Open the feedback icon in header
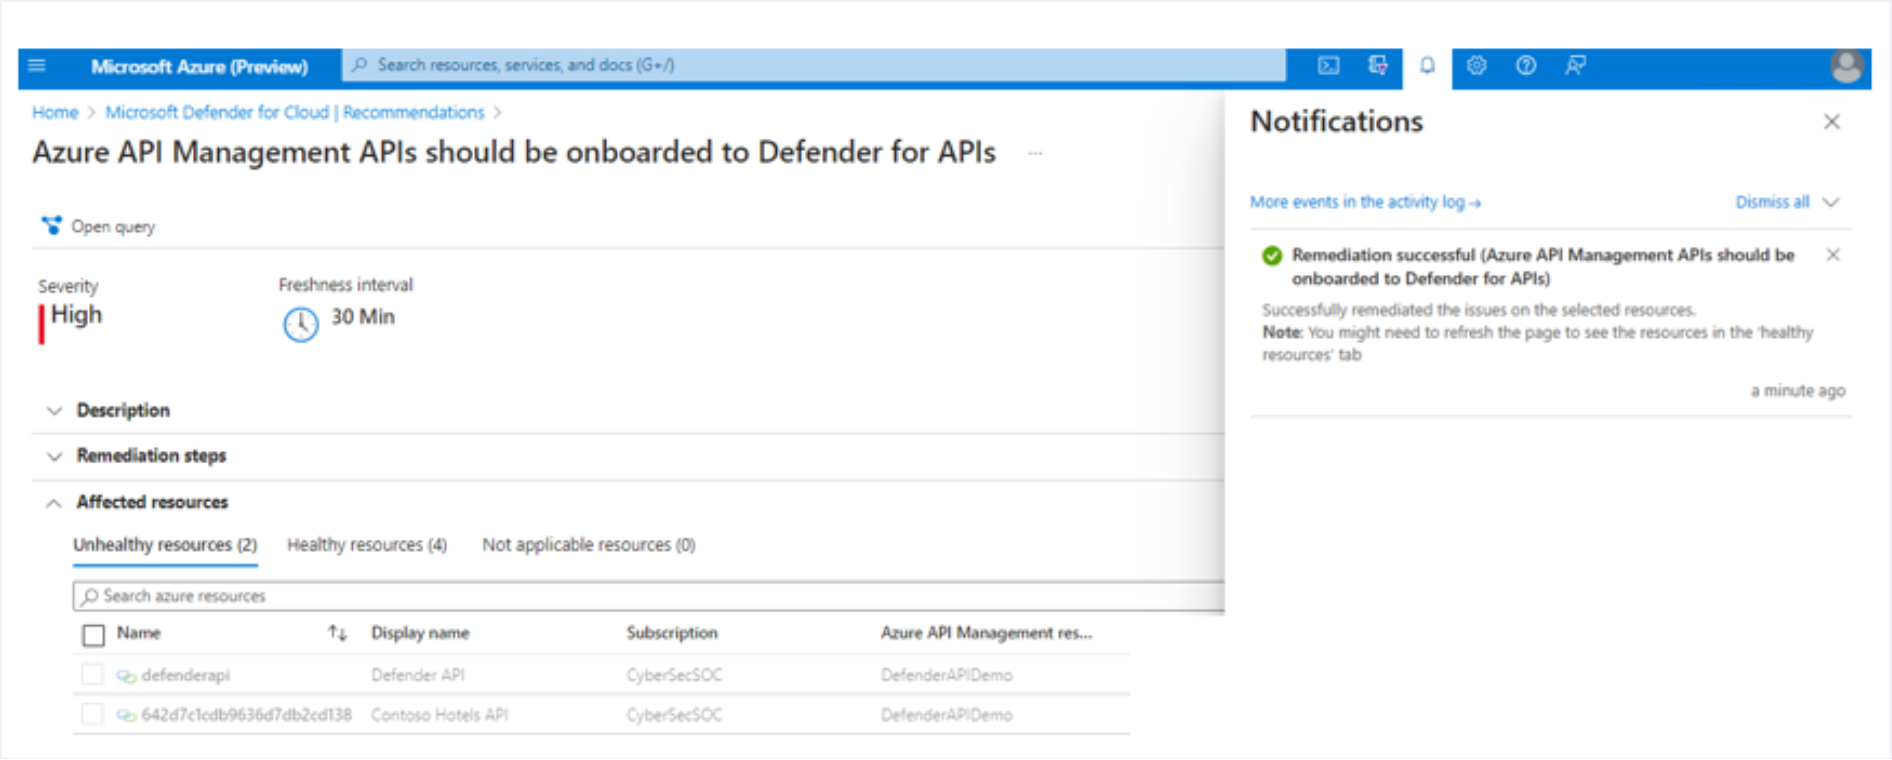The width and height of the screenshot is (1892, 760). click(x=1575, y=66)
